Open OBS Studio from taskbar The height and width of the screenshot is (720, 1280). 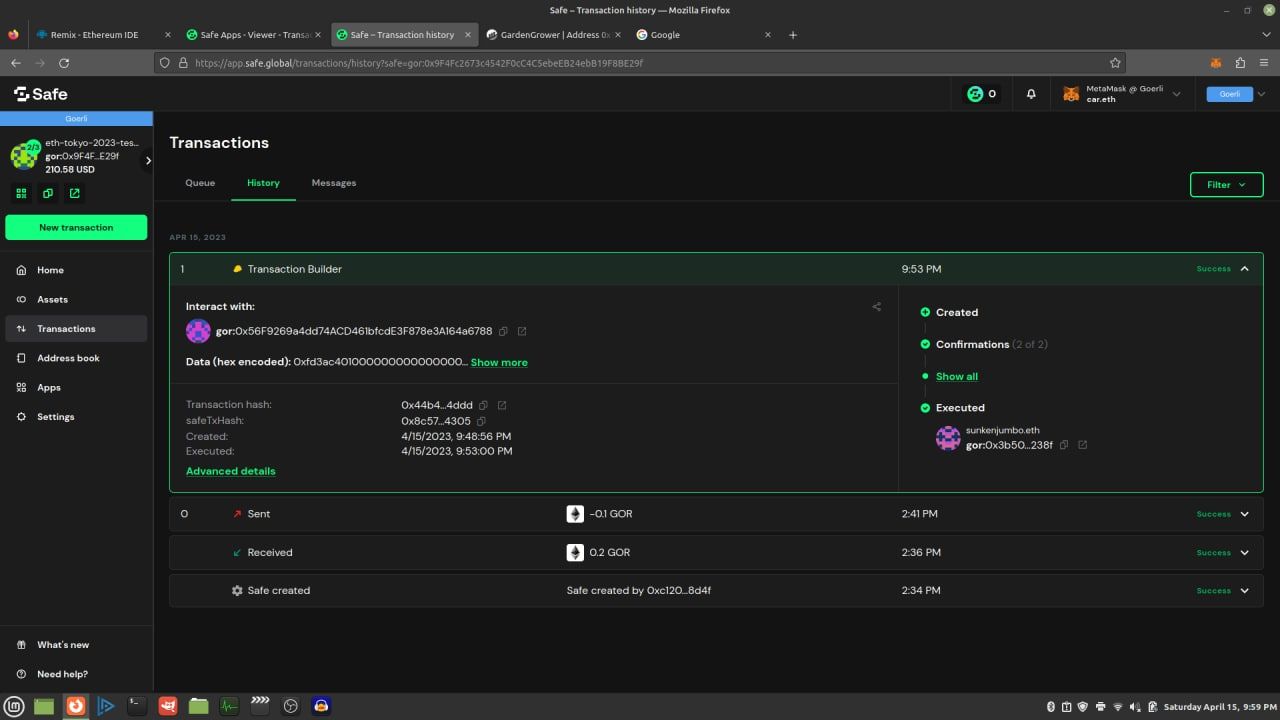tap(291, 706)
